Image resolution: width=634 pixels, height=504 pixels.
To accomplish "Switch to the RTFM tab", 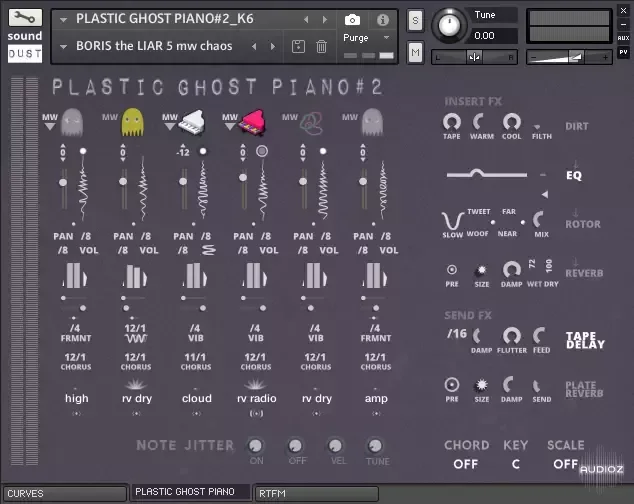I will point(317,493).
